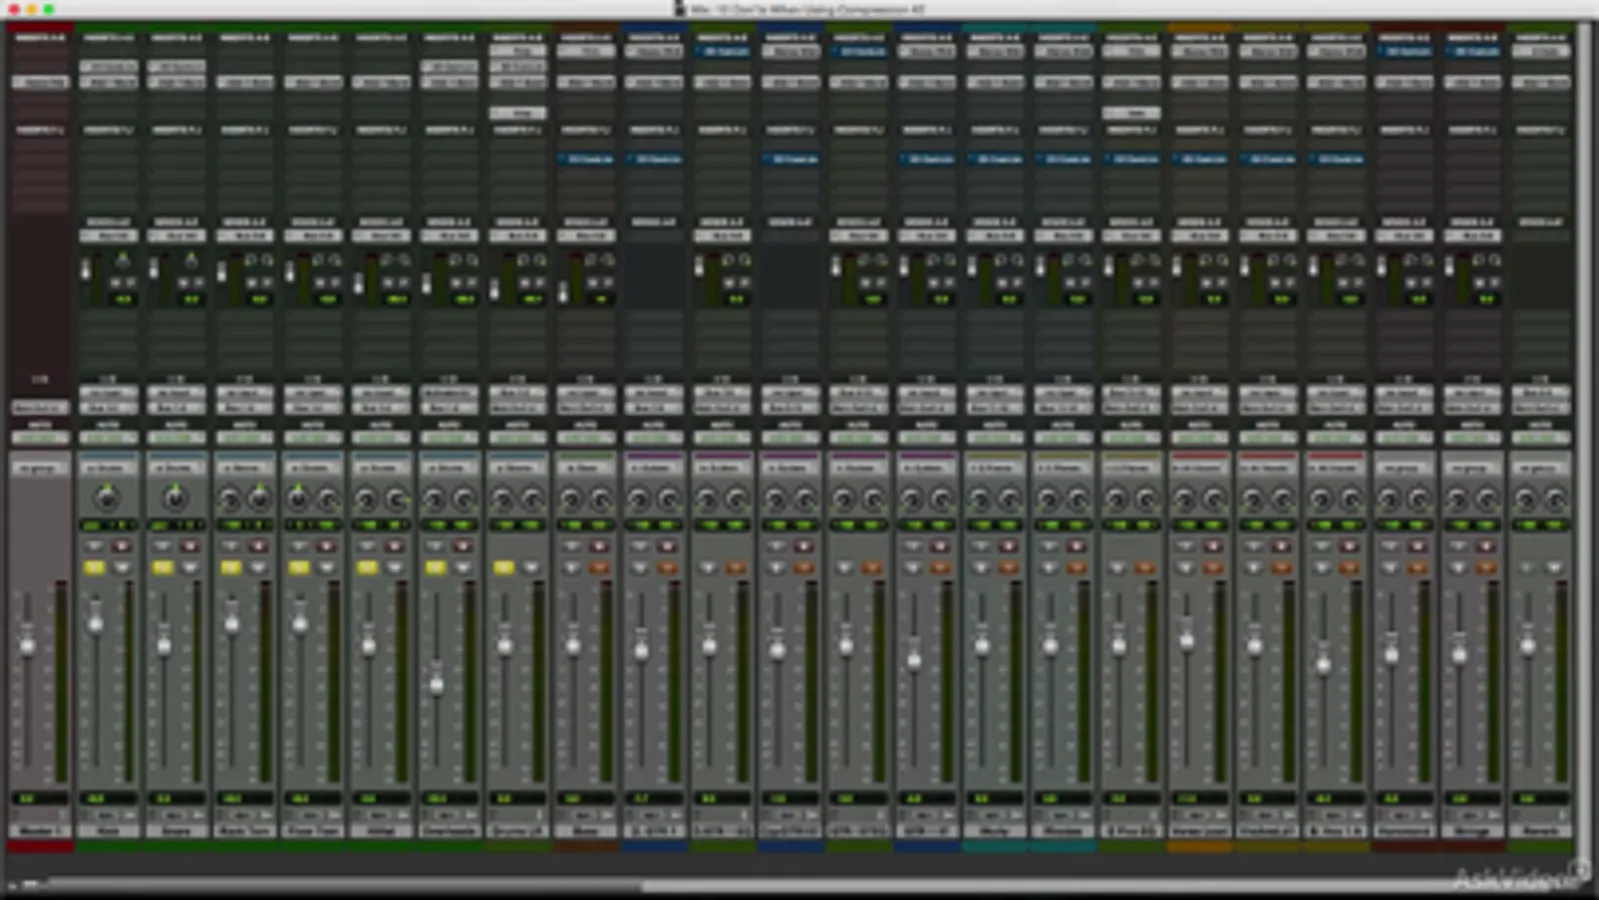
Task: Unsolo the 5th channel strip
Action: [299, 567]
